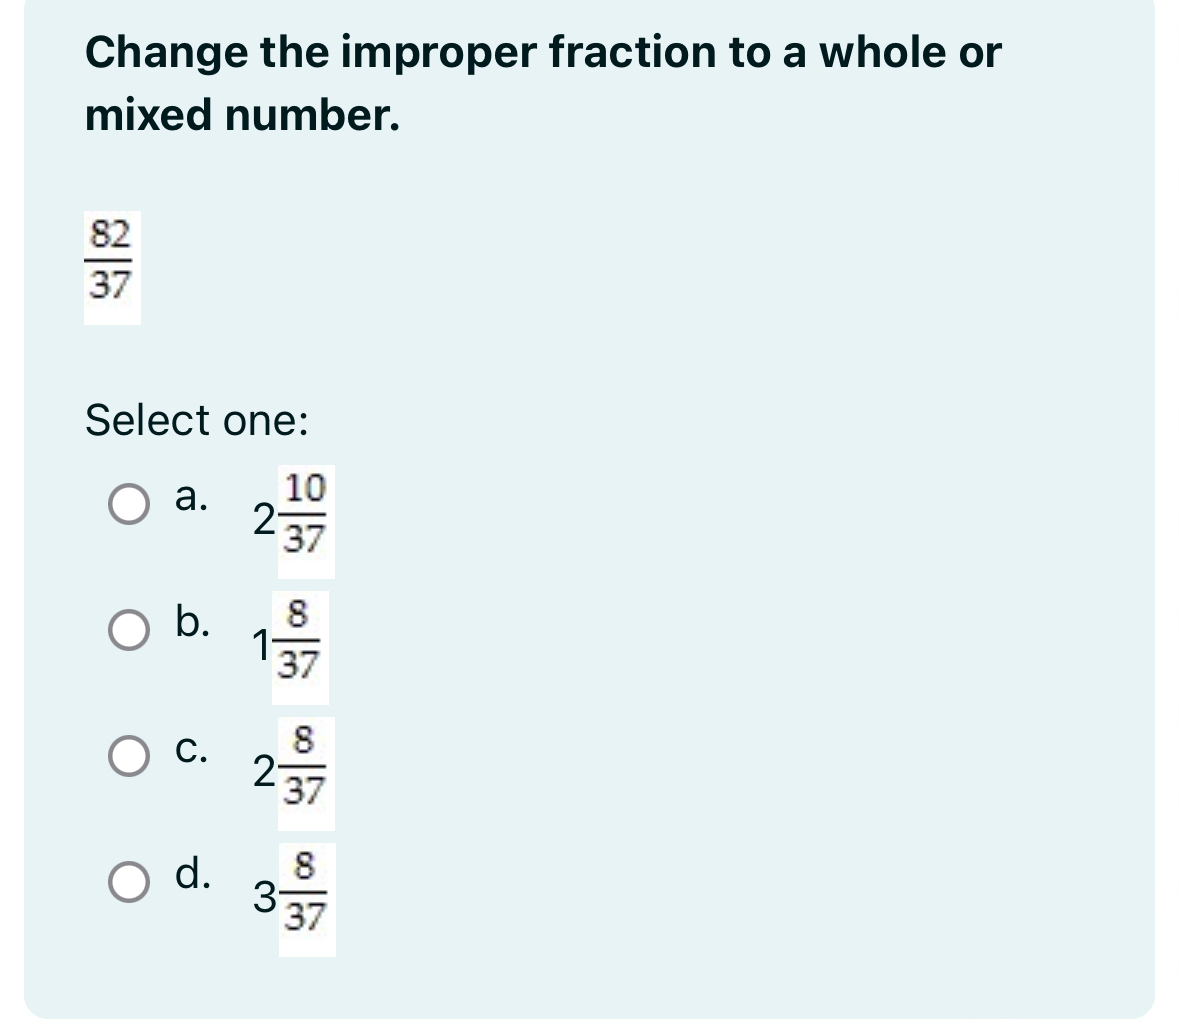Select radio button for option d
The width and height of the screenshot is (1179, 1030).
pyautogui.click(x=128, y=882)
